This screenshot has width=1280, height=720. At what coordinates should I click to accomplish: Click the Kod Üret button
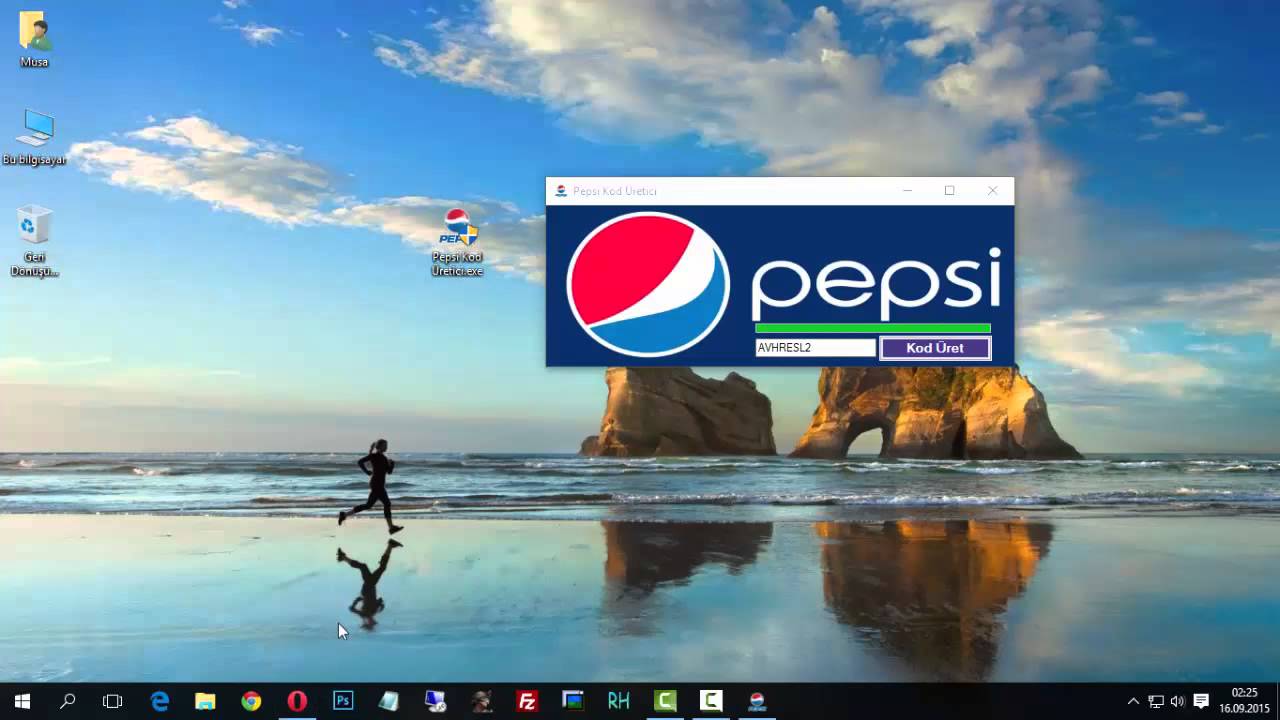(x=935, y=348)
